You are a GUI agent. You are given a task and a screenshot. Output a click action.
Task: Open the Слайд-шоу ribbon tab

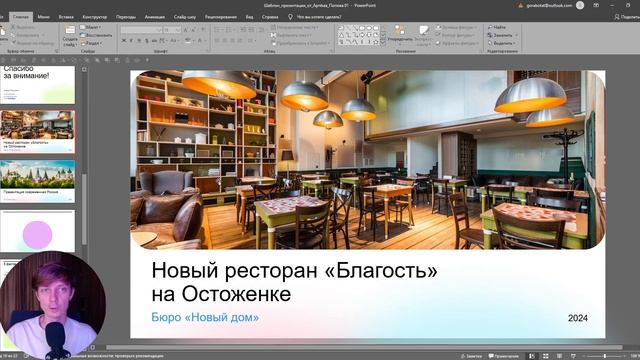pyautogui.click(x=184, y=17)
